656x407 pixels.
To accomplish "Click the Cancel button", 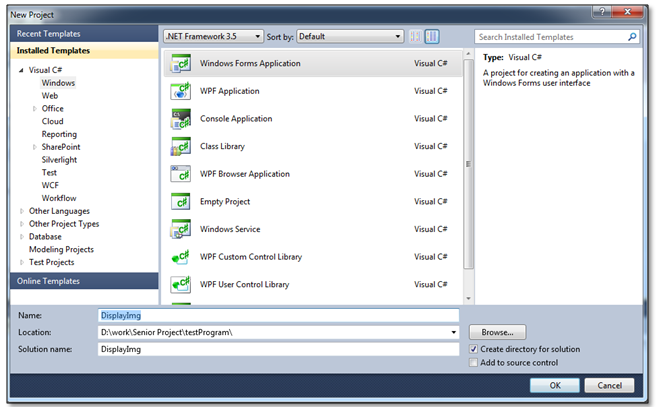I will tap(609, 385).
